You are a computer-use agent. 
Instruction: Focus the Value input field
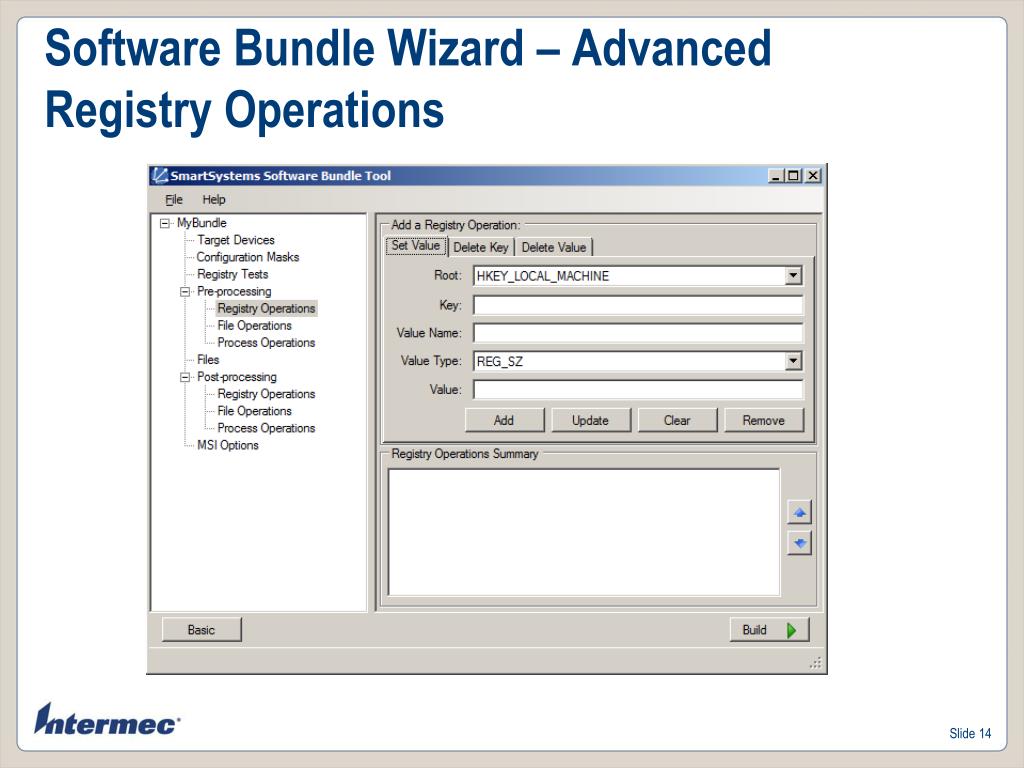(638, 390)
